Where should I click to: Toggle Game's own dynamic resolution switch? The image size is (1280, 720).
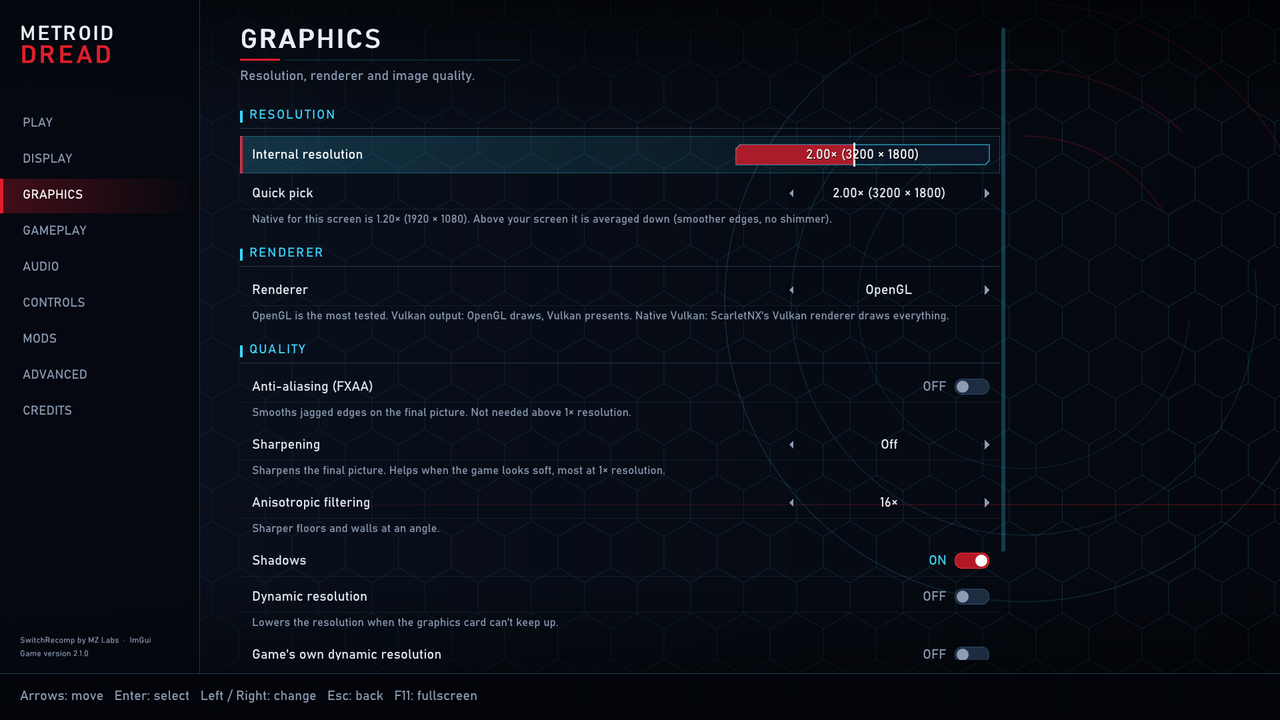click(x=971, y=655)
